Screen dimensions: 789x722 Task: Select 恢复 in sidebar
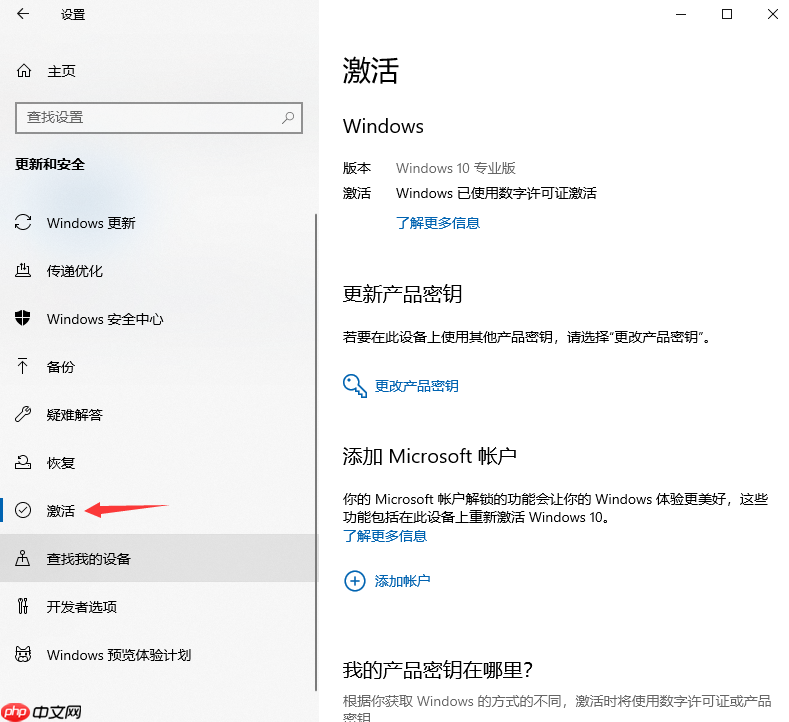159,462
